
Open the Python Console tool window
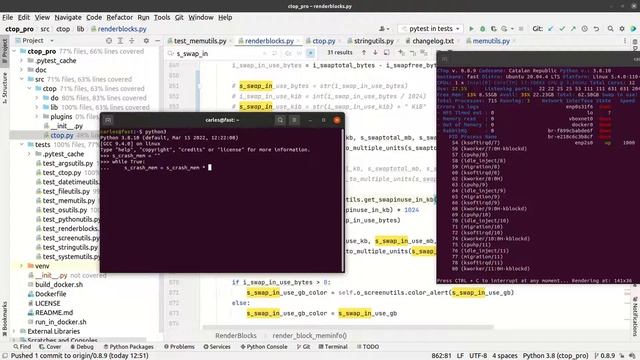point(264,347)
